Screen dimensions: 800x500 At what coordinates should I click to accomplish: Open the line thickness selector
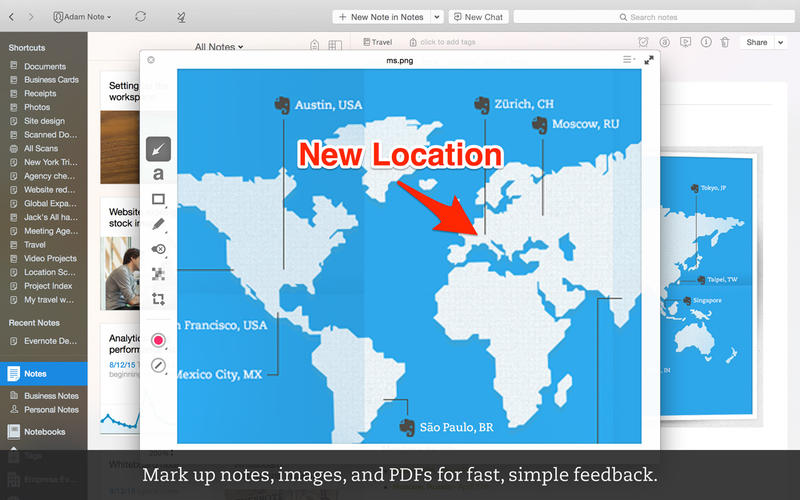pyautogui.click(x=158, y=366)
